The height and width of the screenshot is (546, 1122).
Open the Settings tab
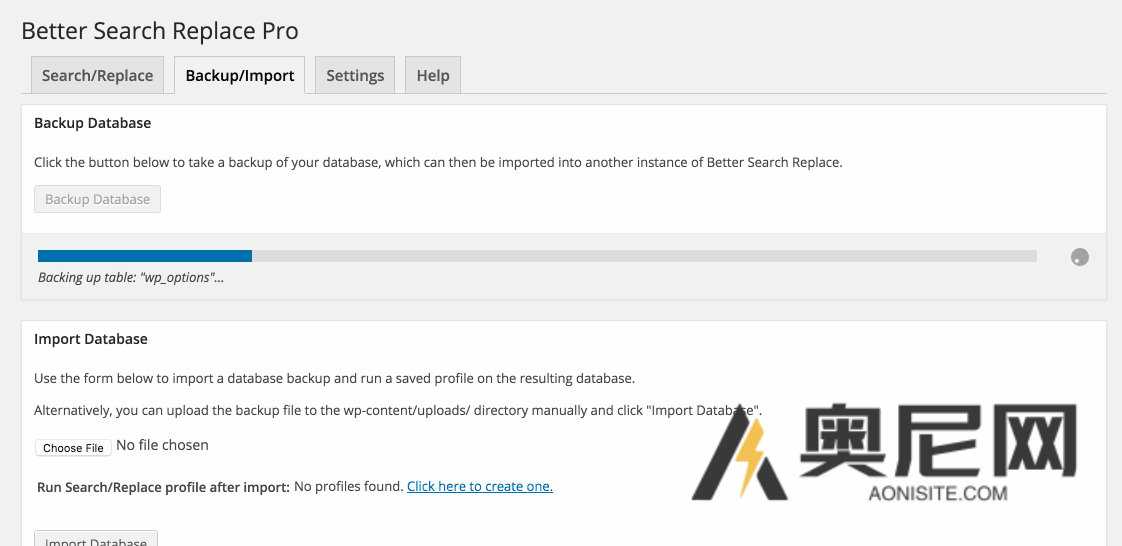(355, 76)
